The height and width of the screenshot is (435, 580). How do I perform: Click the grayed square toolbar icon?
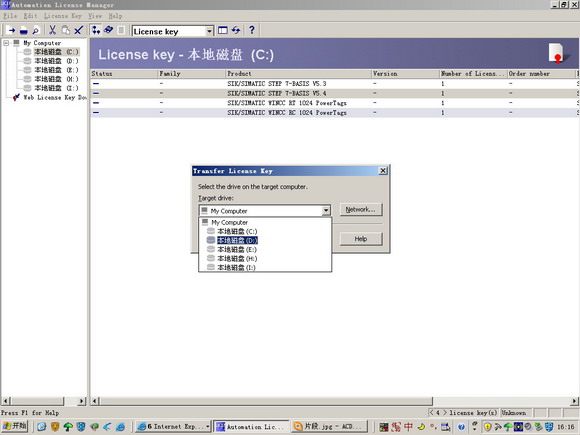pos(121,30)
